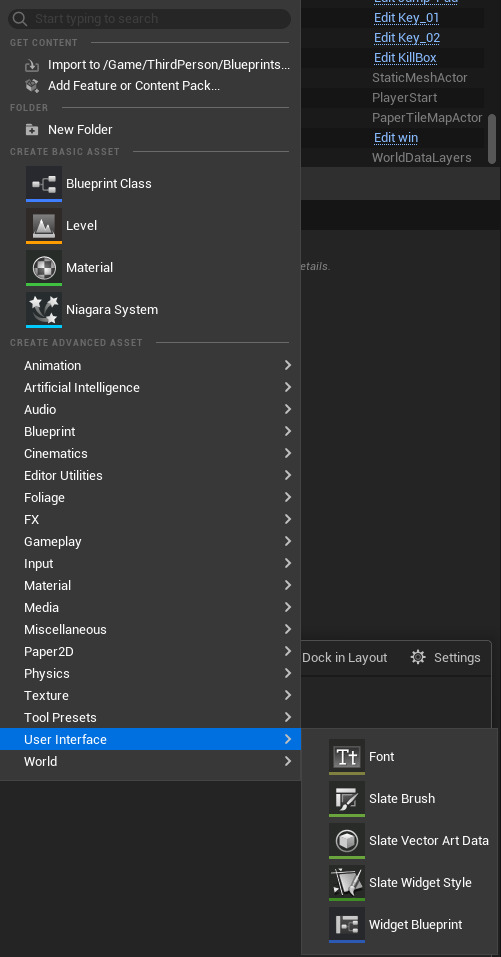Open the Input category
Image resolution: width=501 pixels, height=957 pixels.
pyautogui.click(x=150, y=563)
